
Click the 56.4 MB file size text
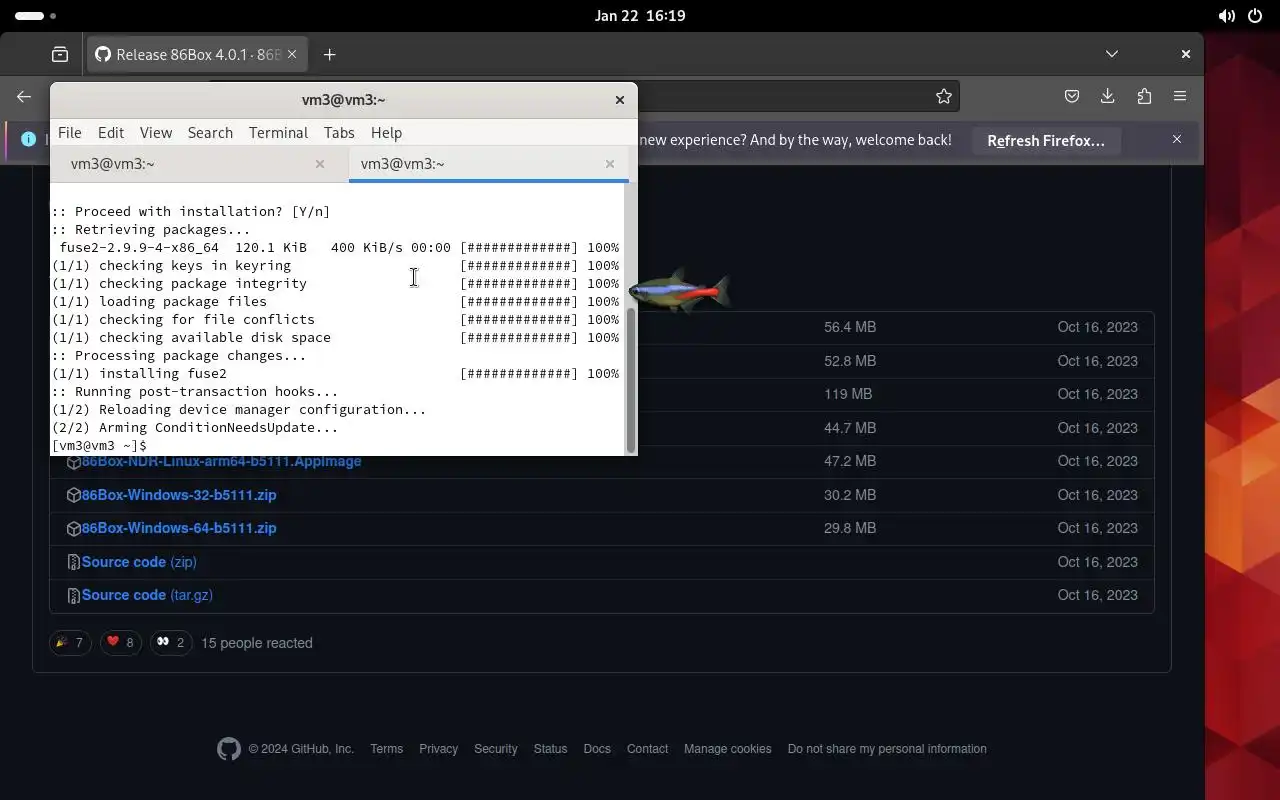coord(850,327)
